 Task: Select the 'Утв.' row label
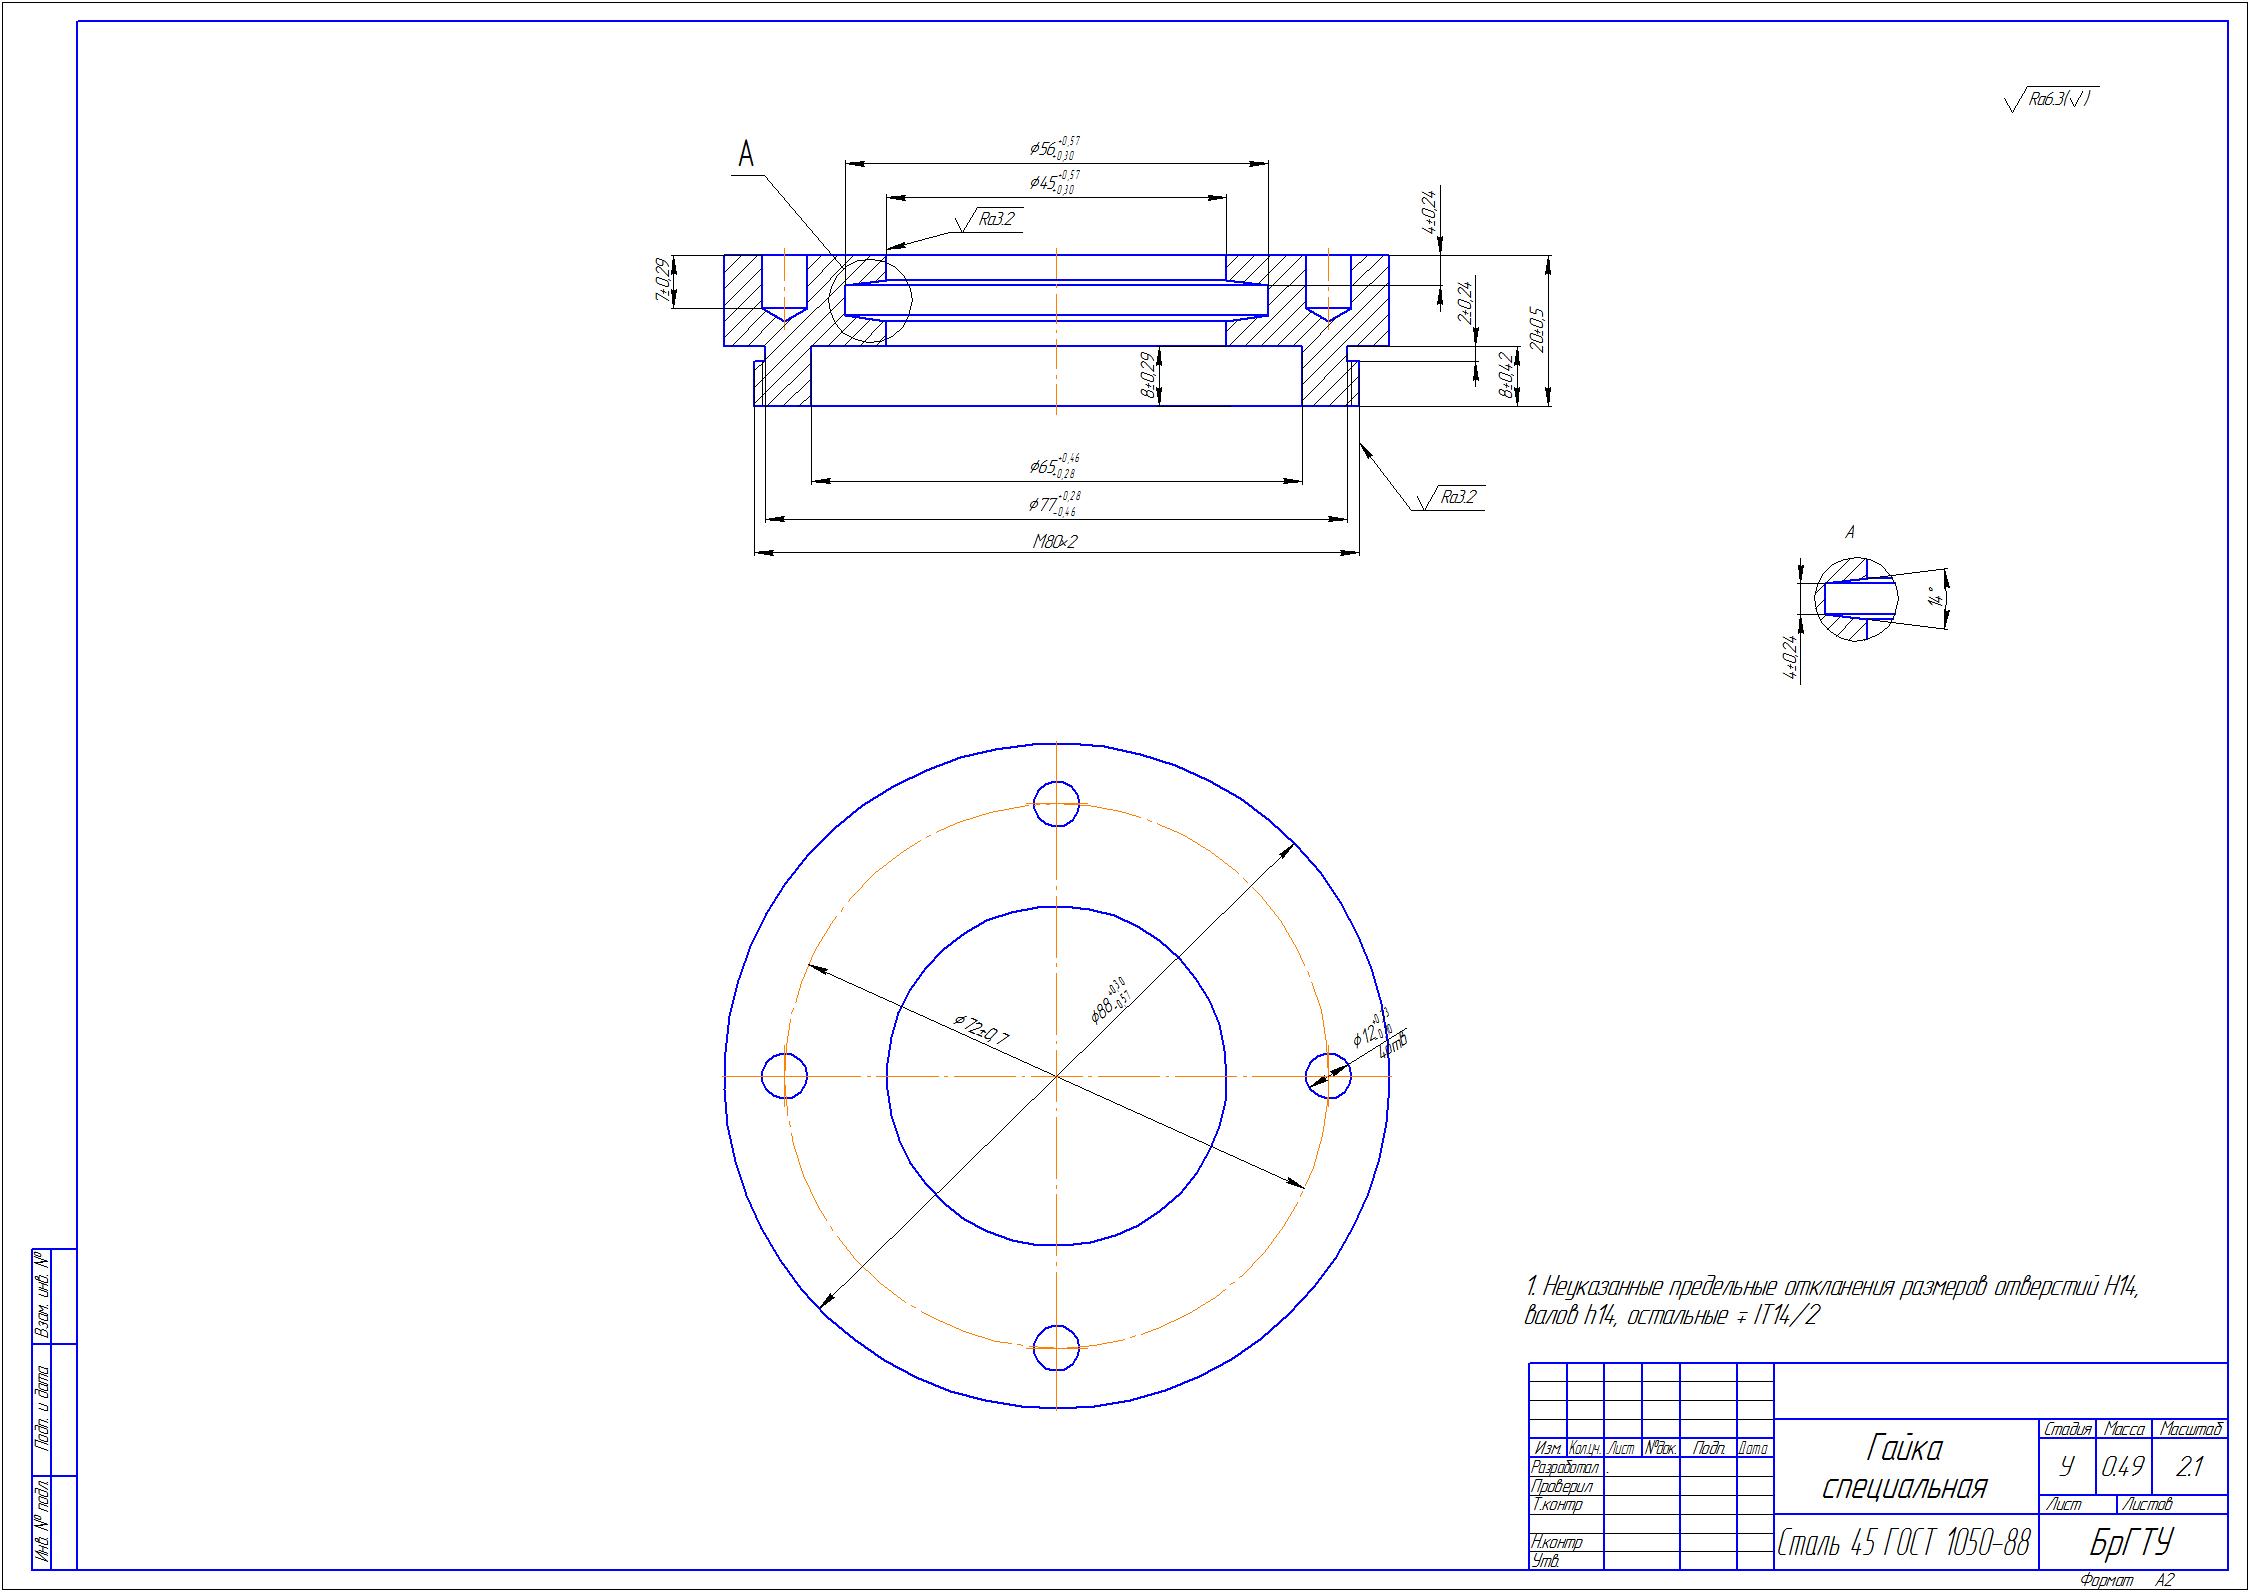pyautogui.click(x=1544, y=1561)
